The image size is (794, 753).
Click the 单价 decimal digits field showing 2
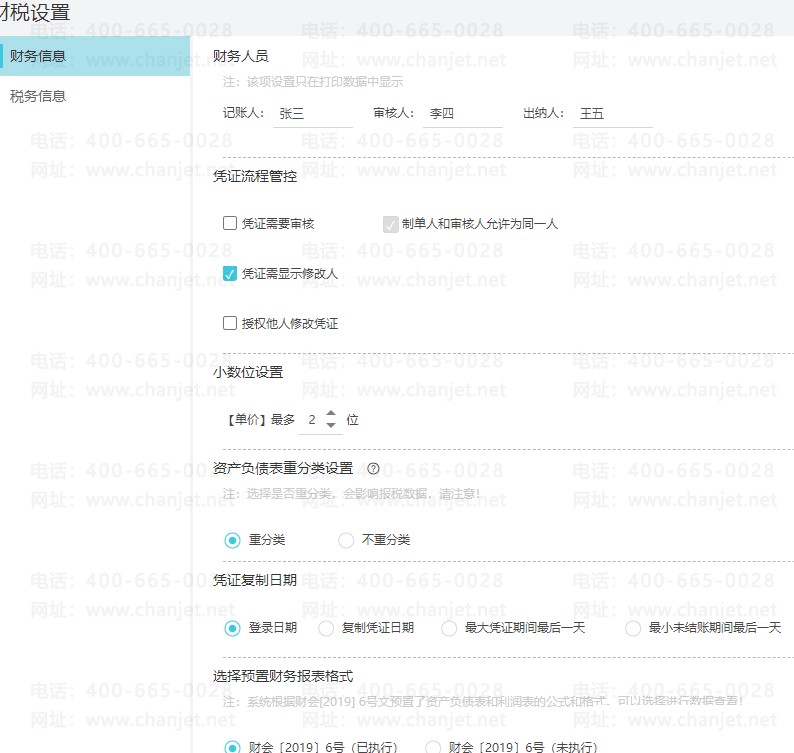pos(312,420)
